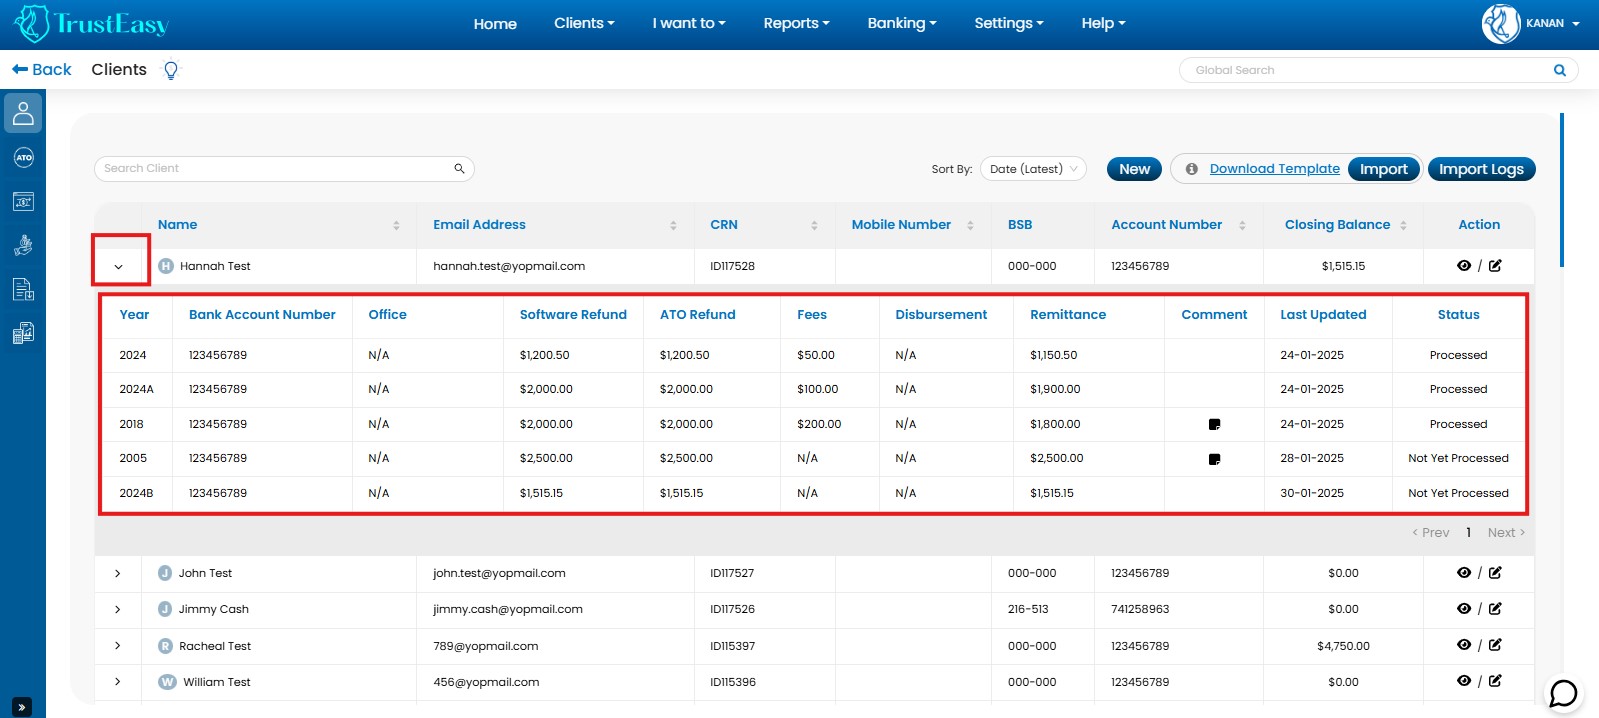
Task: Click the global search magnifier icon
Action: click(x=1559, y=70)
